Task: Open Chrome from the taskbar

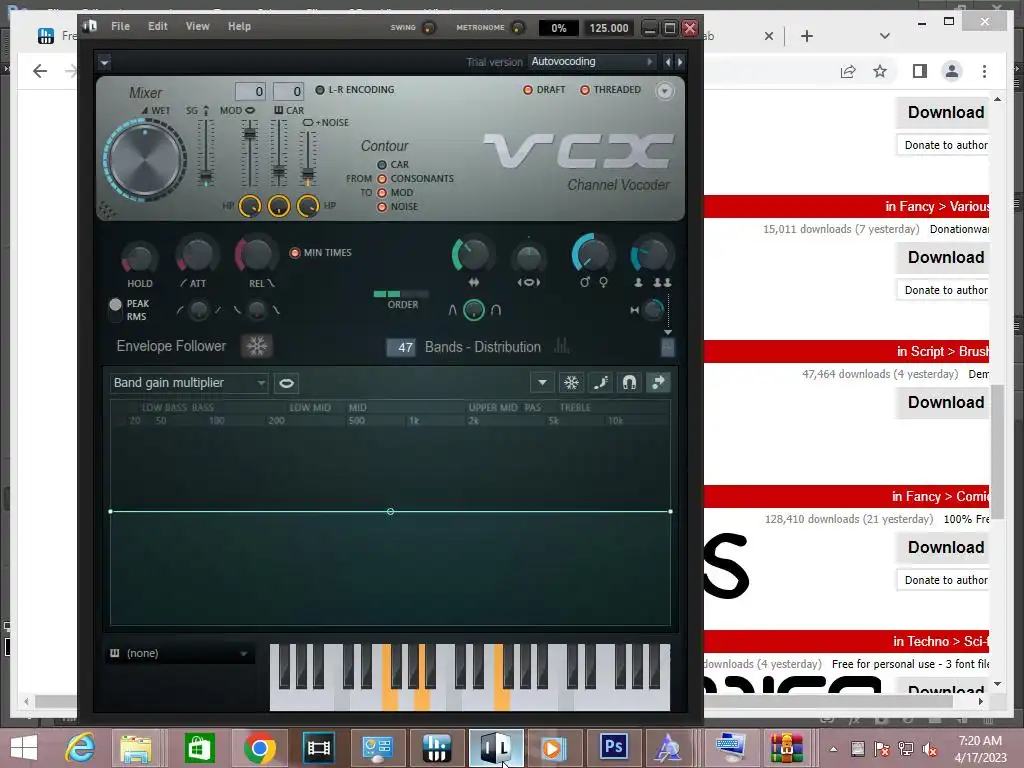Action: [259, 748]
